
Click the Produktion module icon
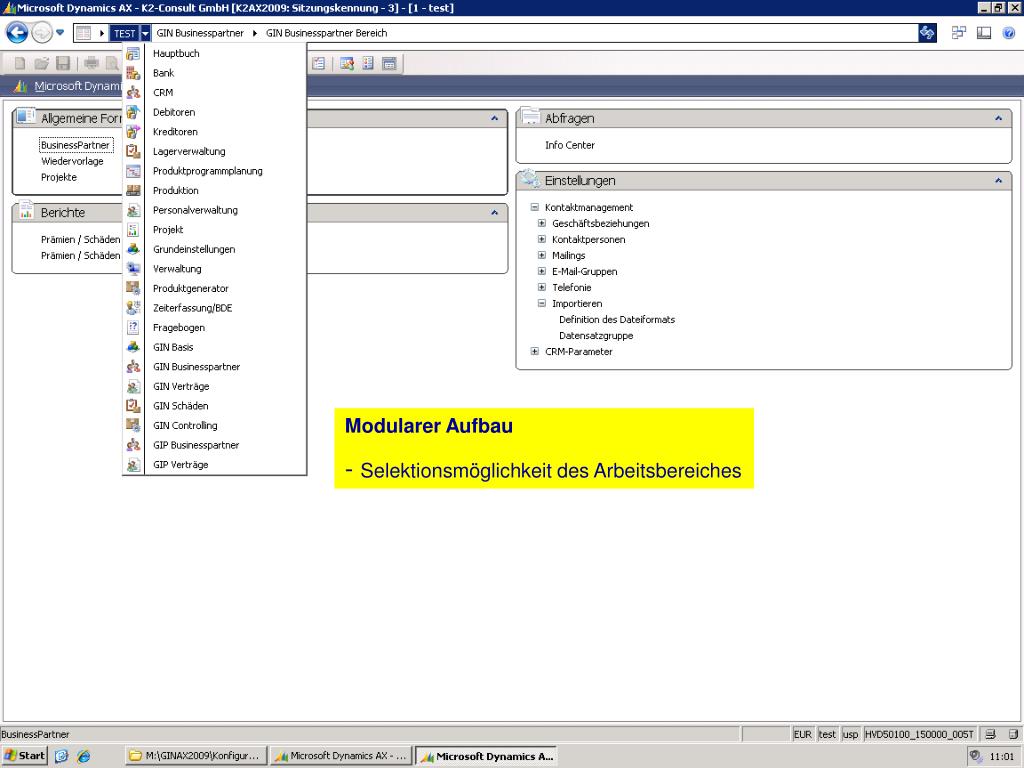coord(133,191)
